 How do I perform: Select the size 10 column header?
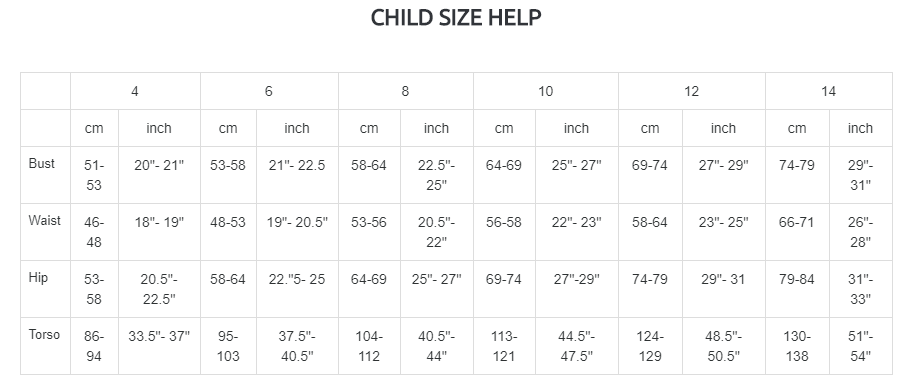coord(545,91)
